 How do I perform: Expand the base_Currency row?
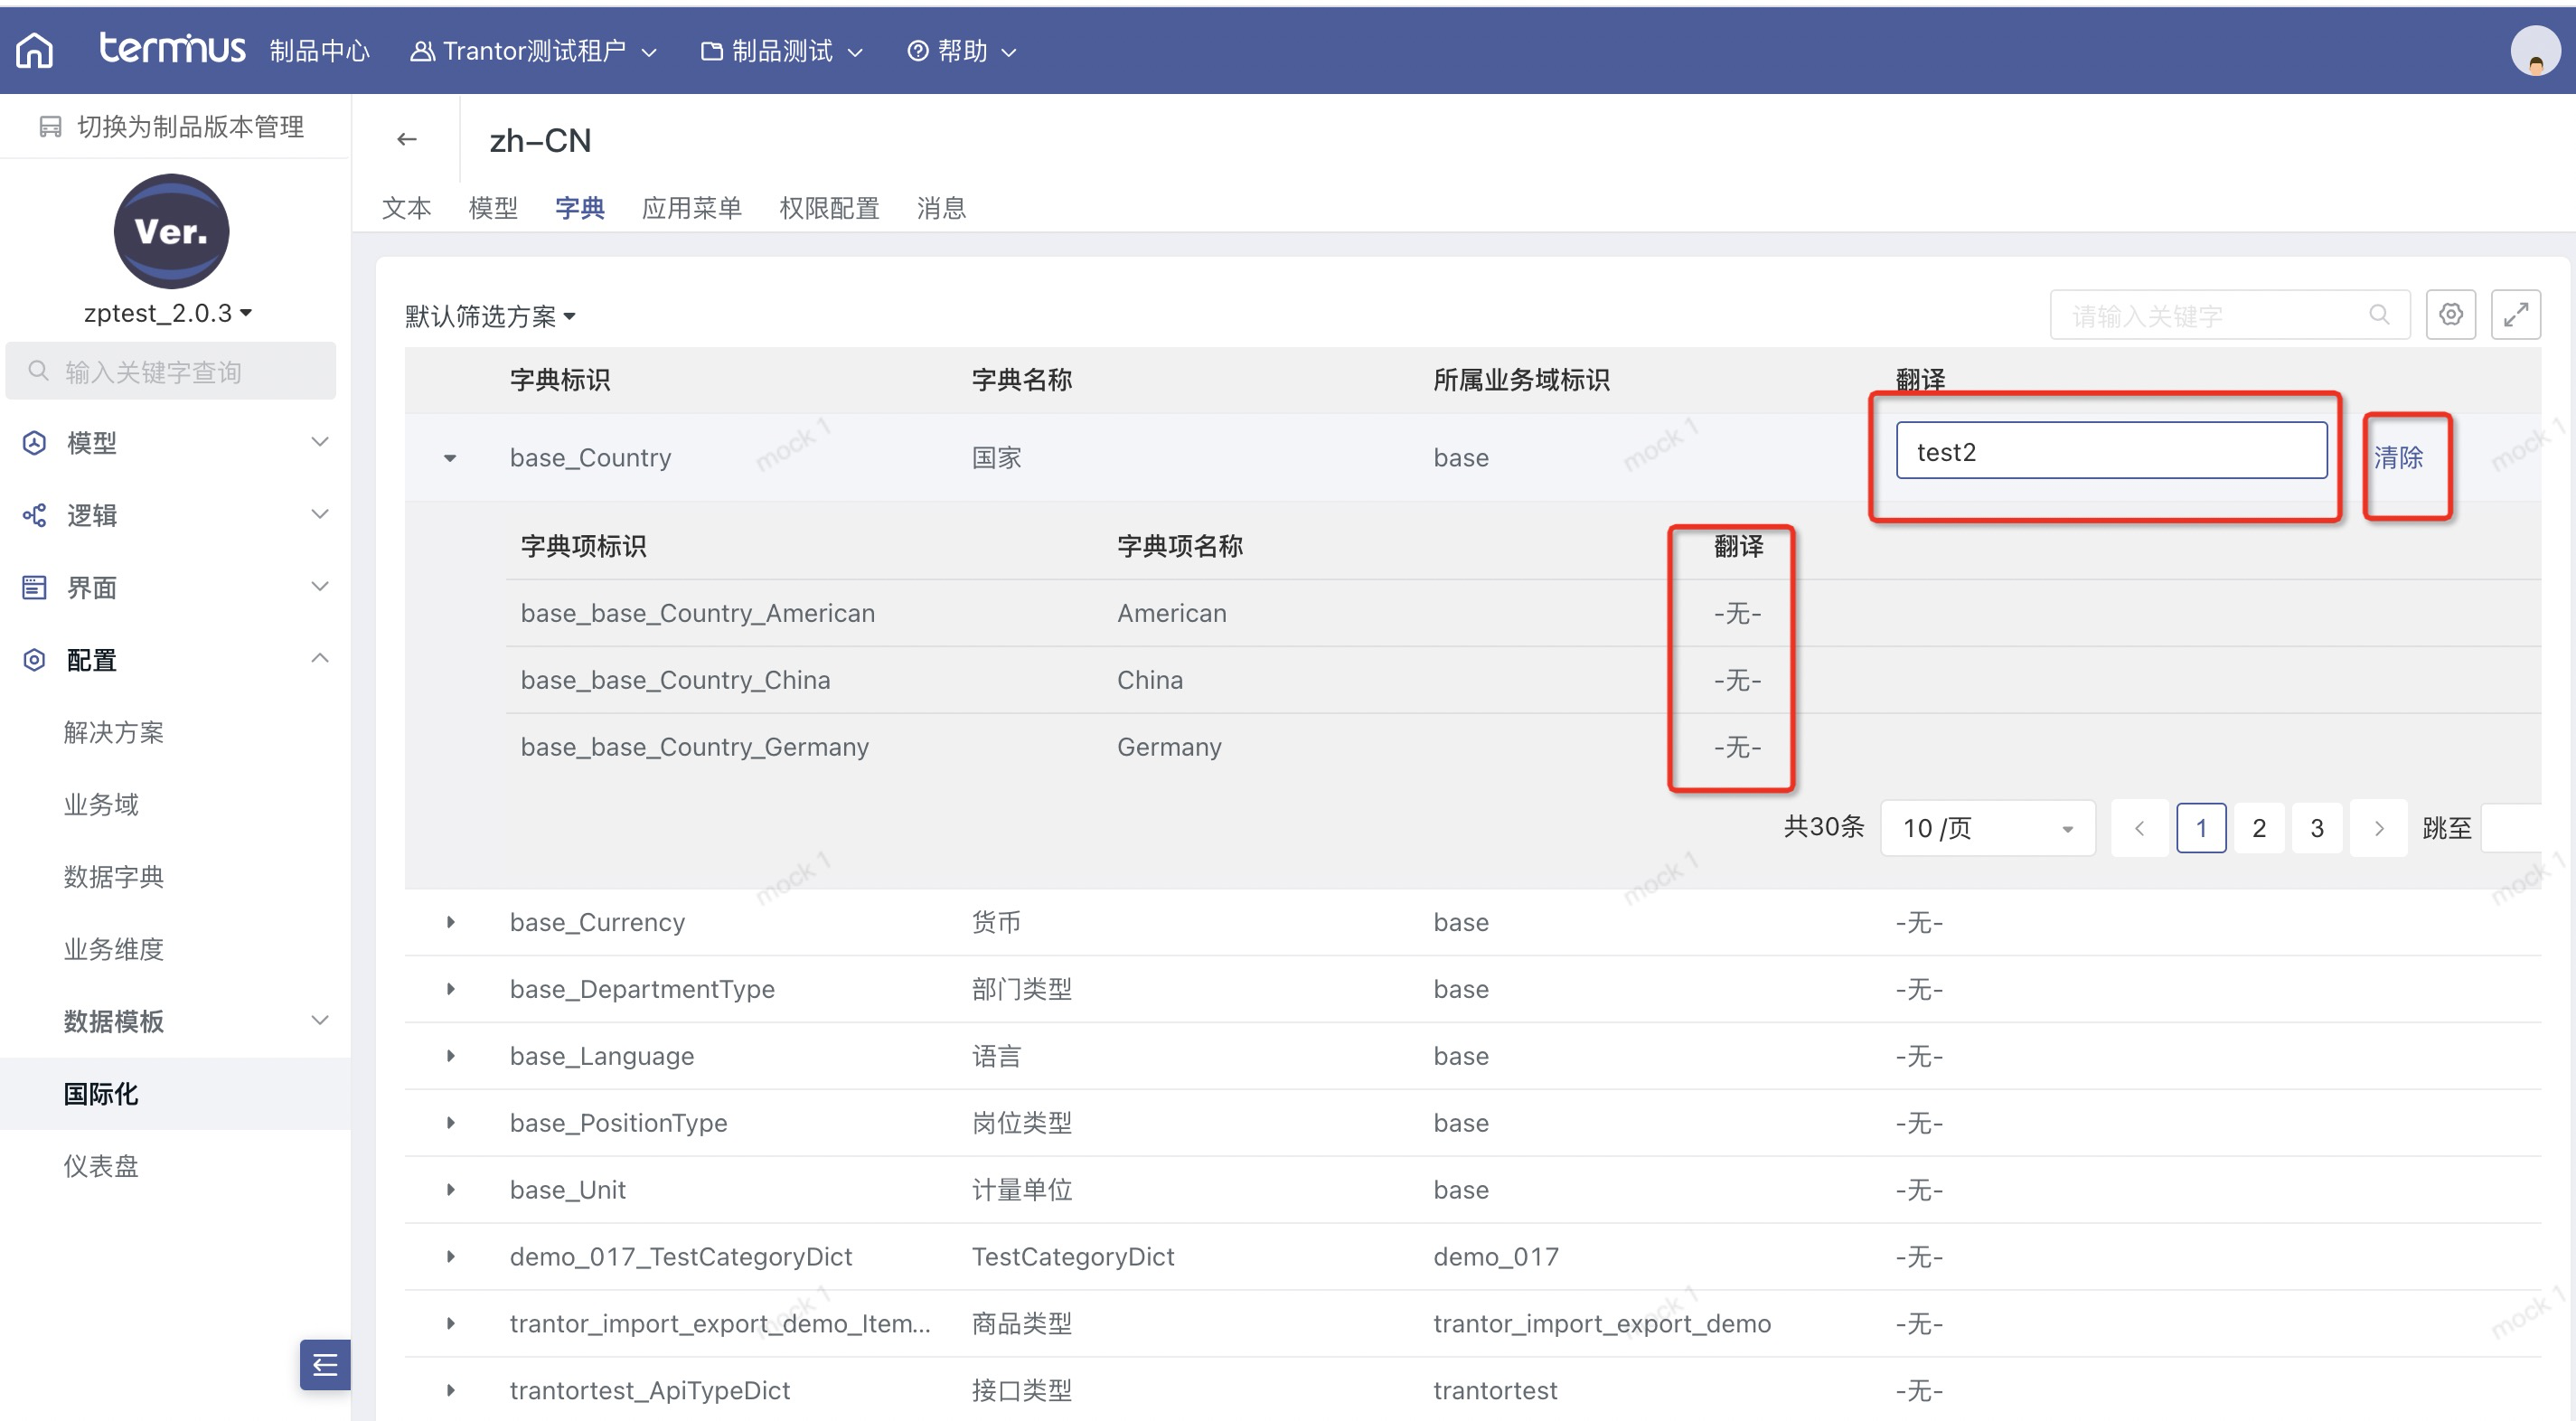click(450, 922)
